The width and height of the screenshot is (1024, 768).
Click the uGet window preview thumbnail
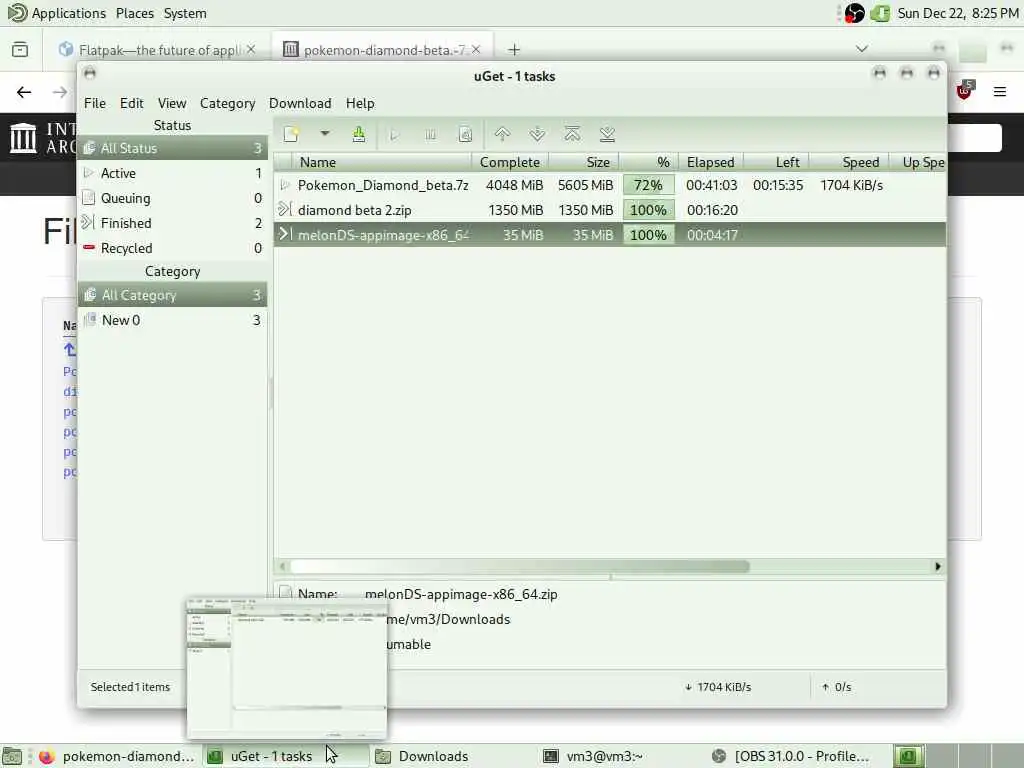287,667
